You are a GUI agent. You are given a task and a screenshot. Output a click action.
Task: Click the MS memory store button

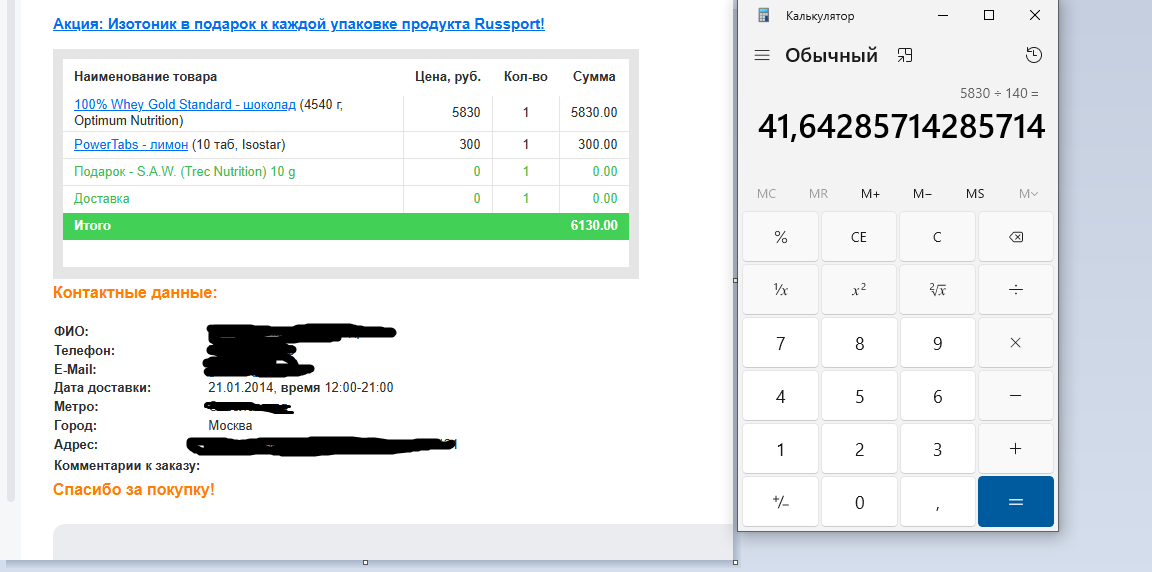pos(976,194)
